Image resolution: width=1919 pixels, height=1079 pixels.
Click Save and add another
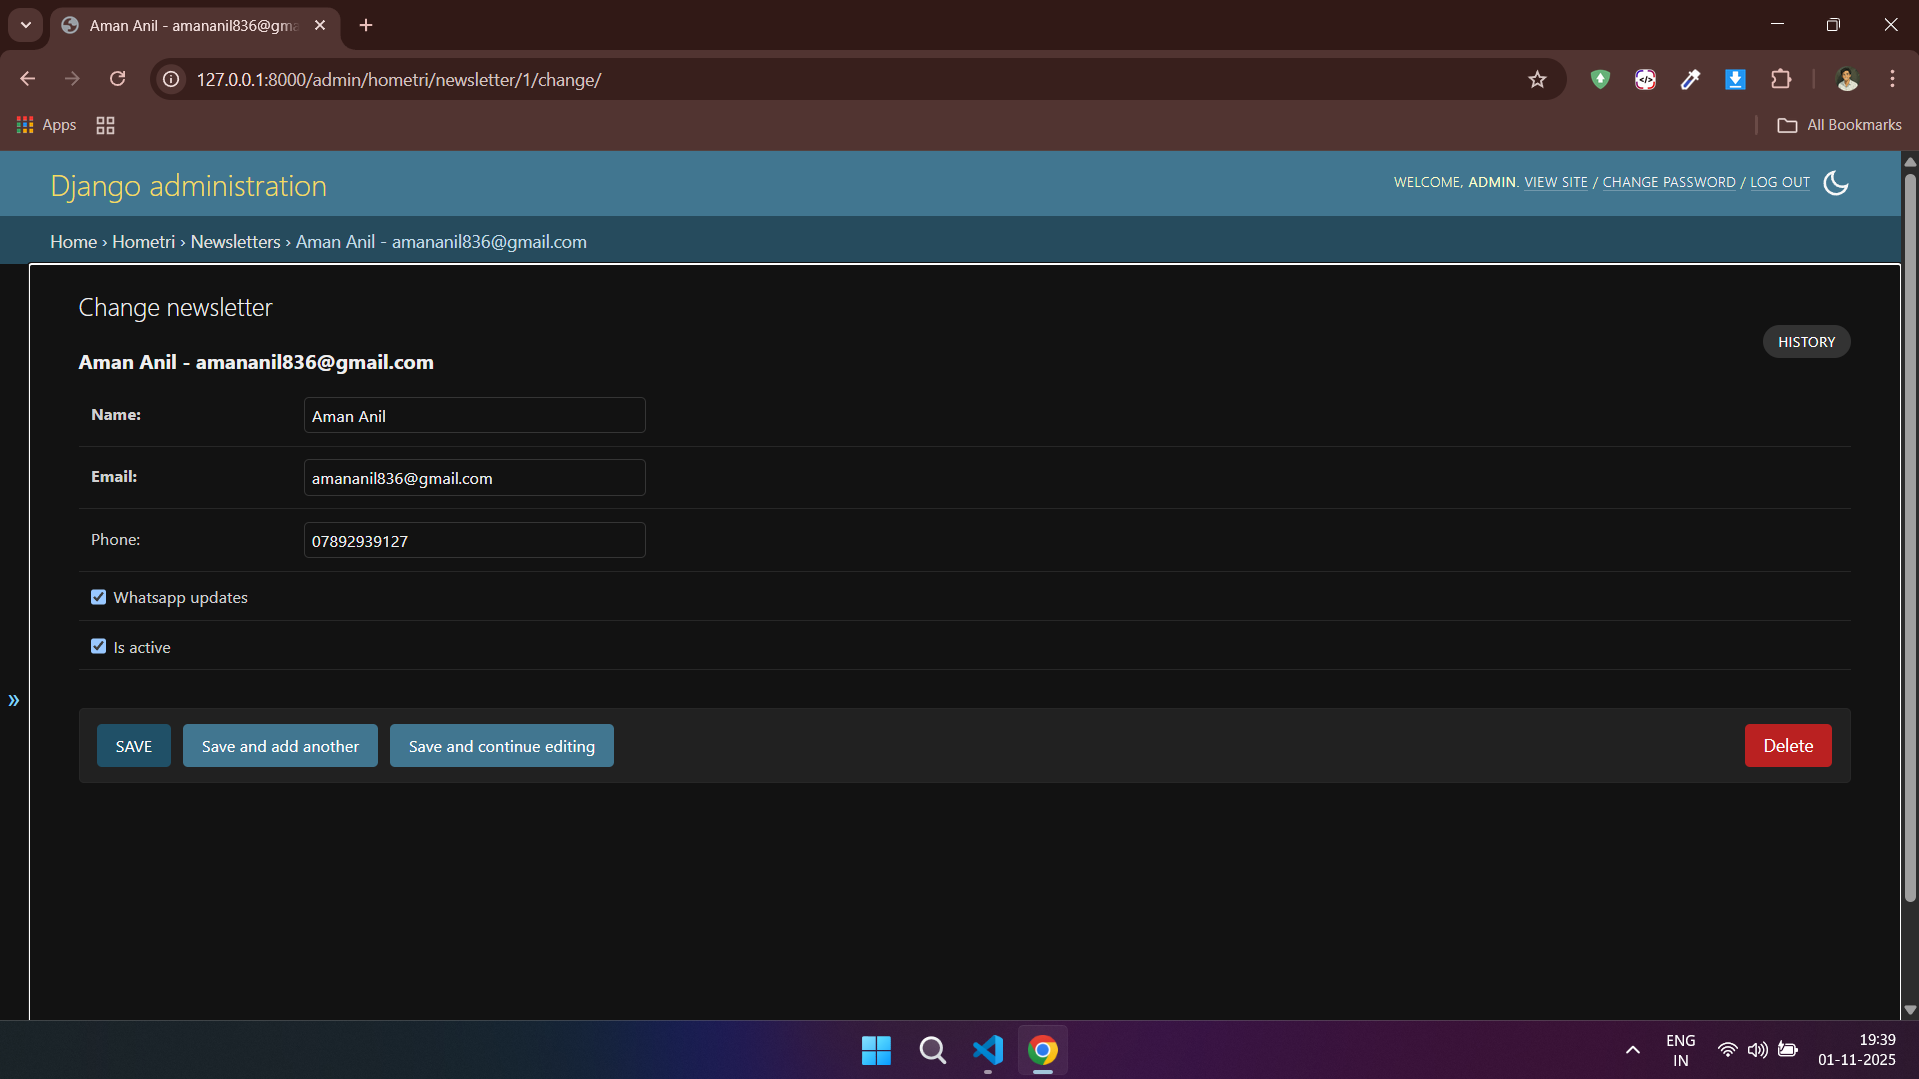click(280, 746)
